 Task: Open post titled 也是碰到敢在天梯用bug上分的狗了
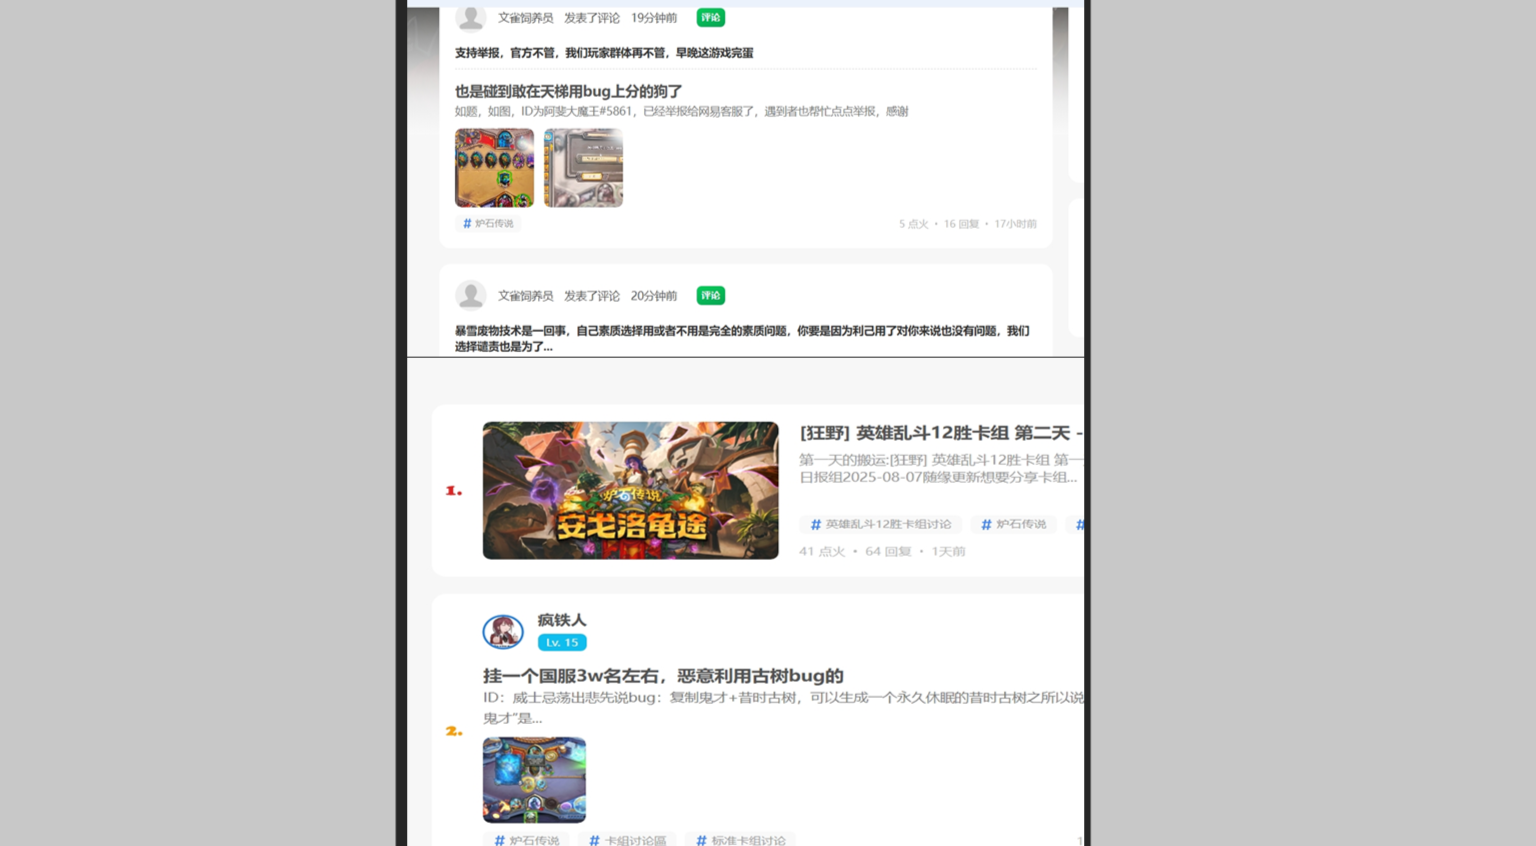coord(568,91)
